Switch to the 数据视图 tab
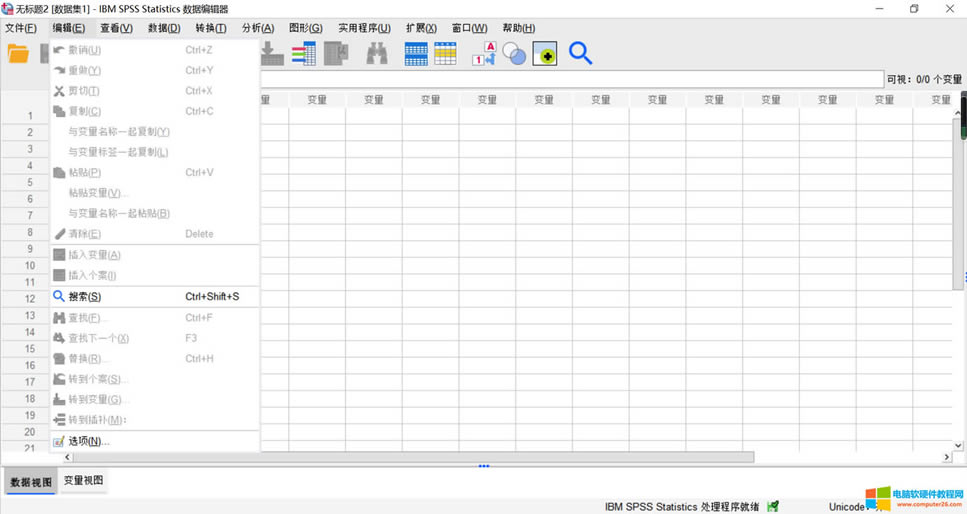Viewport: 967px width, 514px height. click(30, 481)
